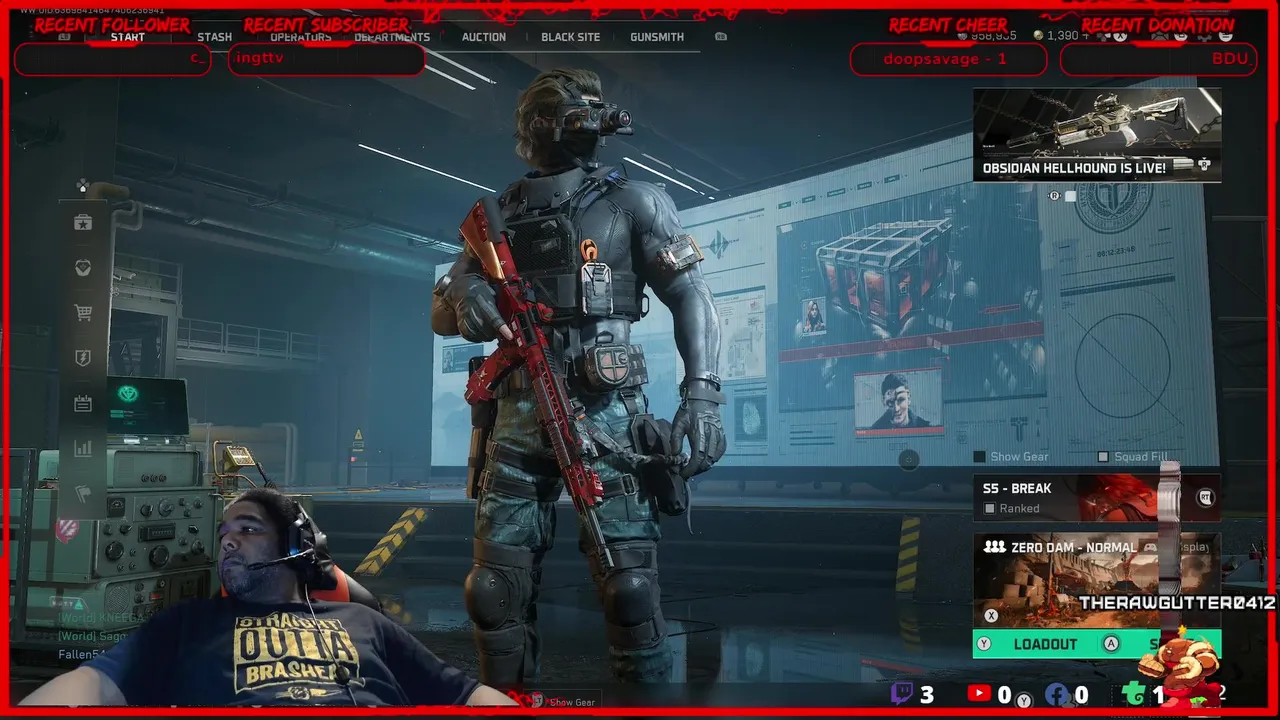Click the Twitch viewer count icon
The image size is (1280, 720).
pyautogui.click(x=903, y=694)
